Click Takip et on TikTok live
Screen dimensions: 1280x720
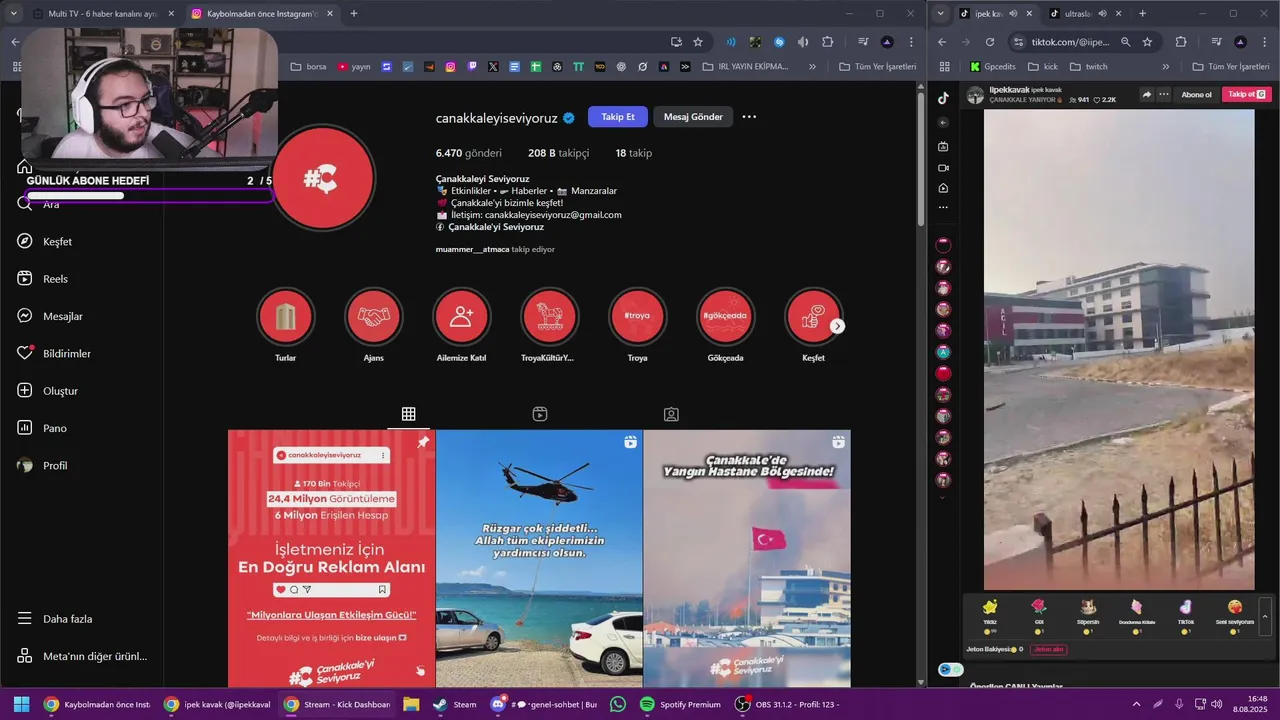[1247, 95]
